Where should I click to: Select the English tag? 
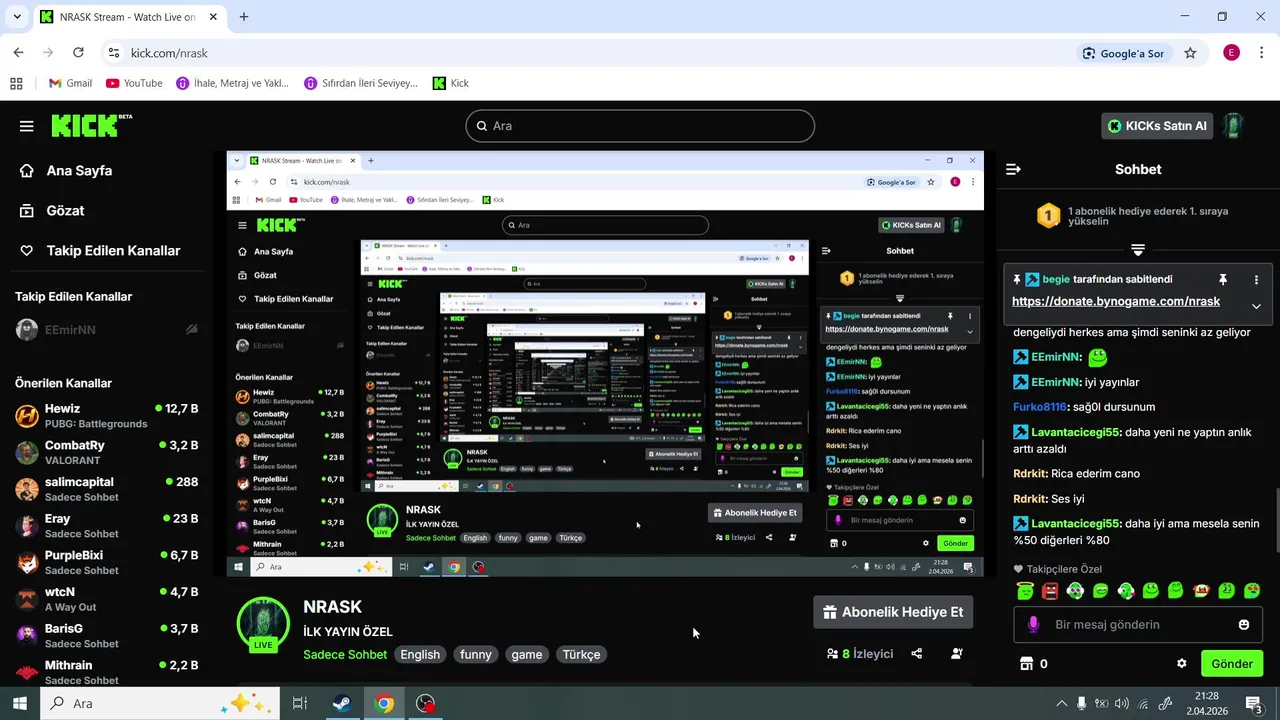click(x=420, y=655)
